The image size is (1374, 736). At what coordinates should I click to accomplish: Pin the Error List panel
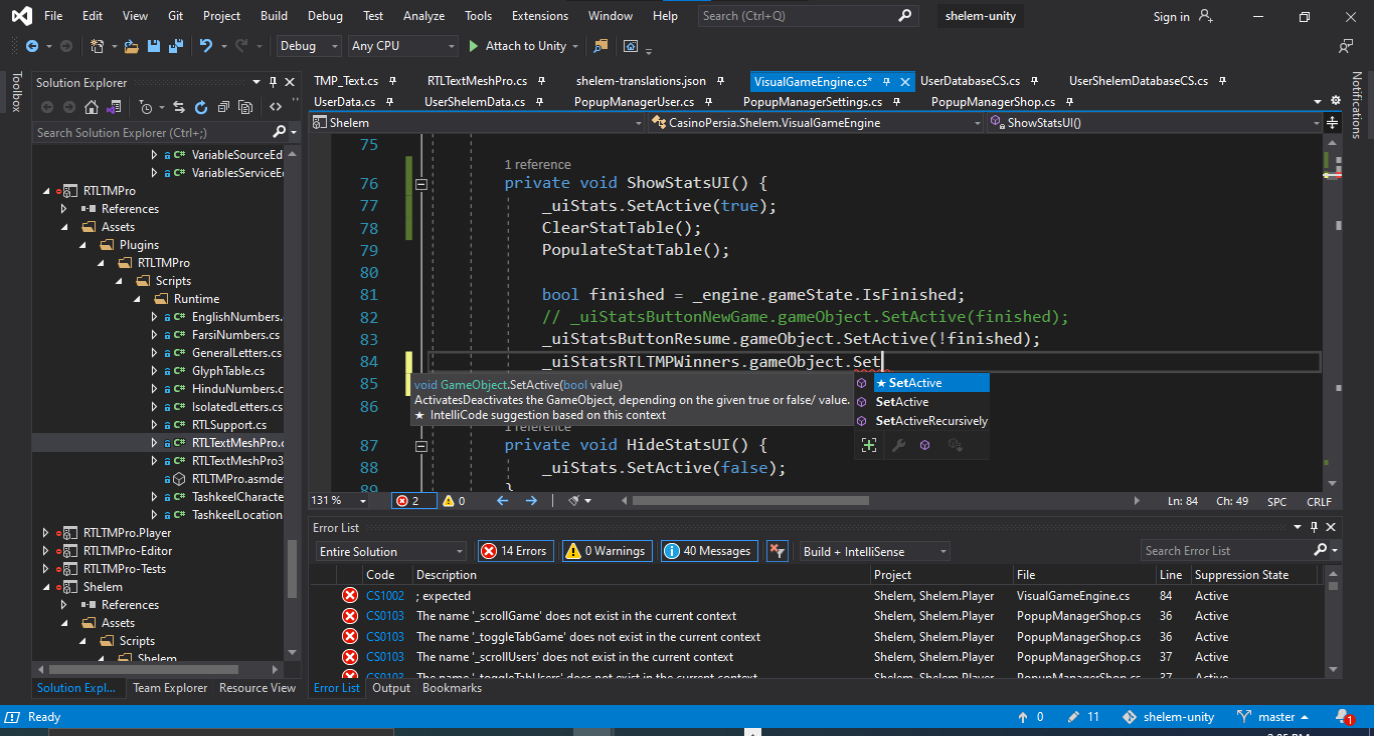pyautogui.click(x=1313, y=527)
